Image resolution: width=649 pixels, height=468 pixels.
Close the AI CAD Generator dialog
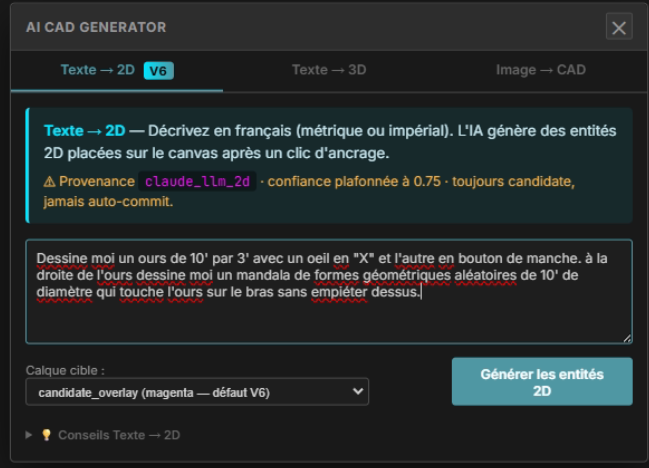tap(619, 27)
